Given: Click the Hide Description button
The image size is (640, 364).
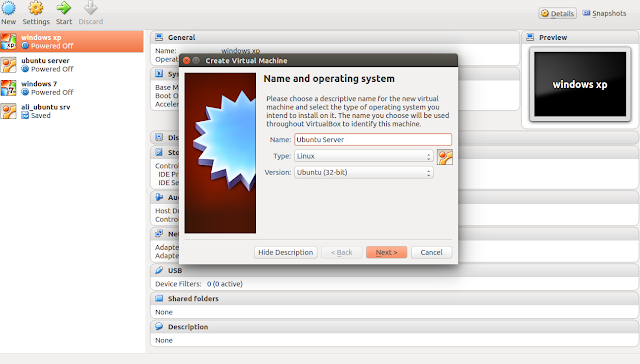Looking at the screenshot, I should pyautogui.click(x=285, y=252).
